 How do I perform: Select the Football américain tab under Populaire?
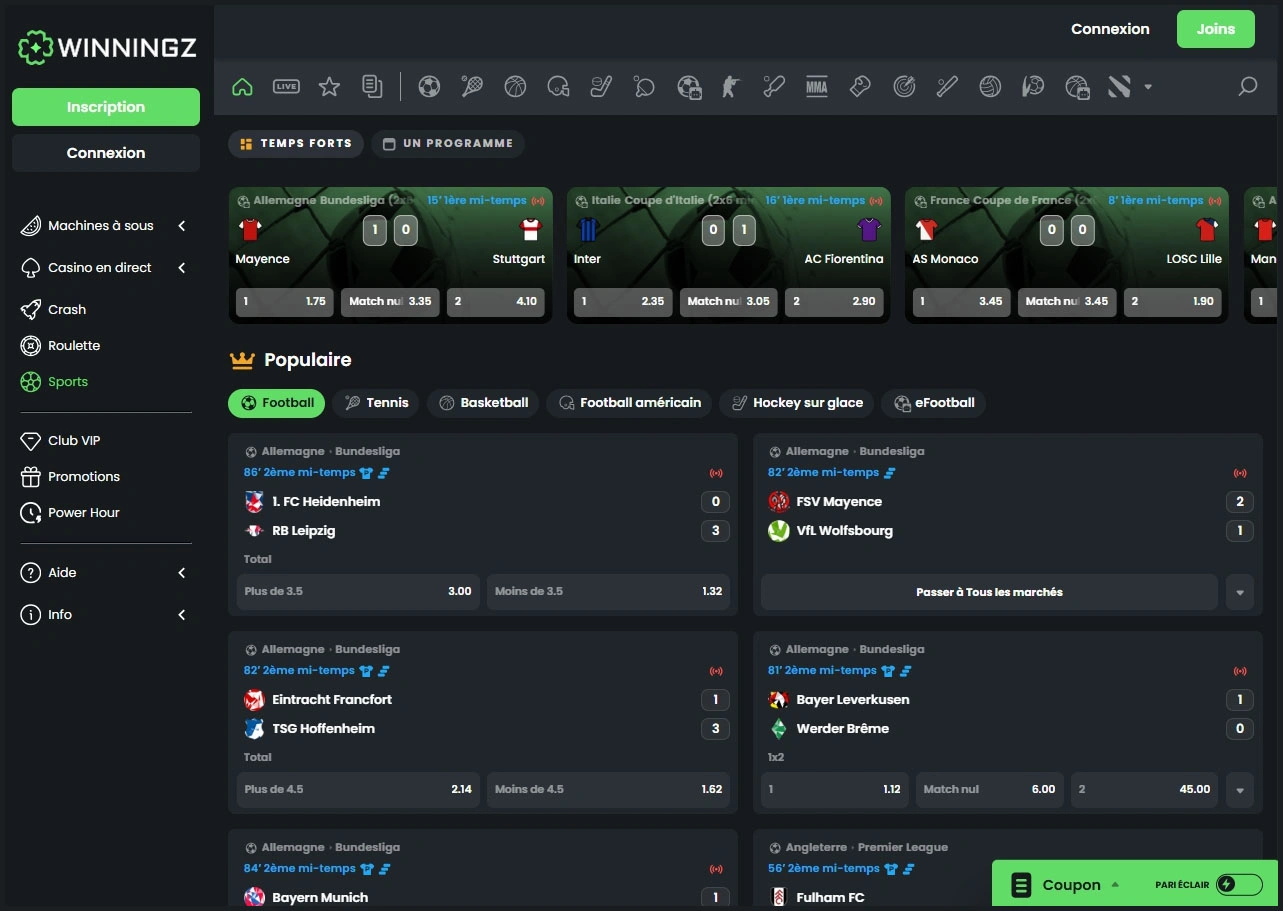(630, 403)
